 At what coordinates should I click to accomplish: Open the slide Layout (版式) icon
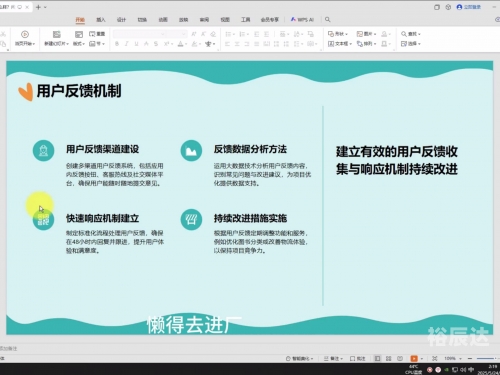click(x=79, y=34)
